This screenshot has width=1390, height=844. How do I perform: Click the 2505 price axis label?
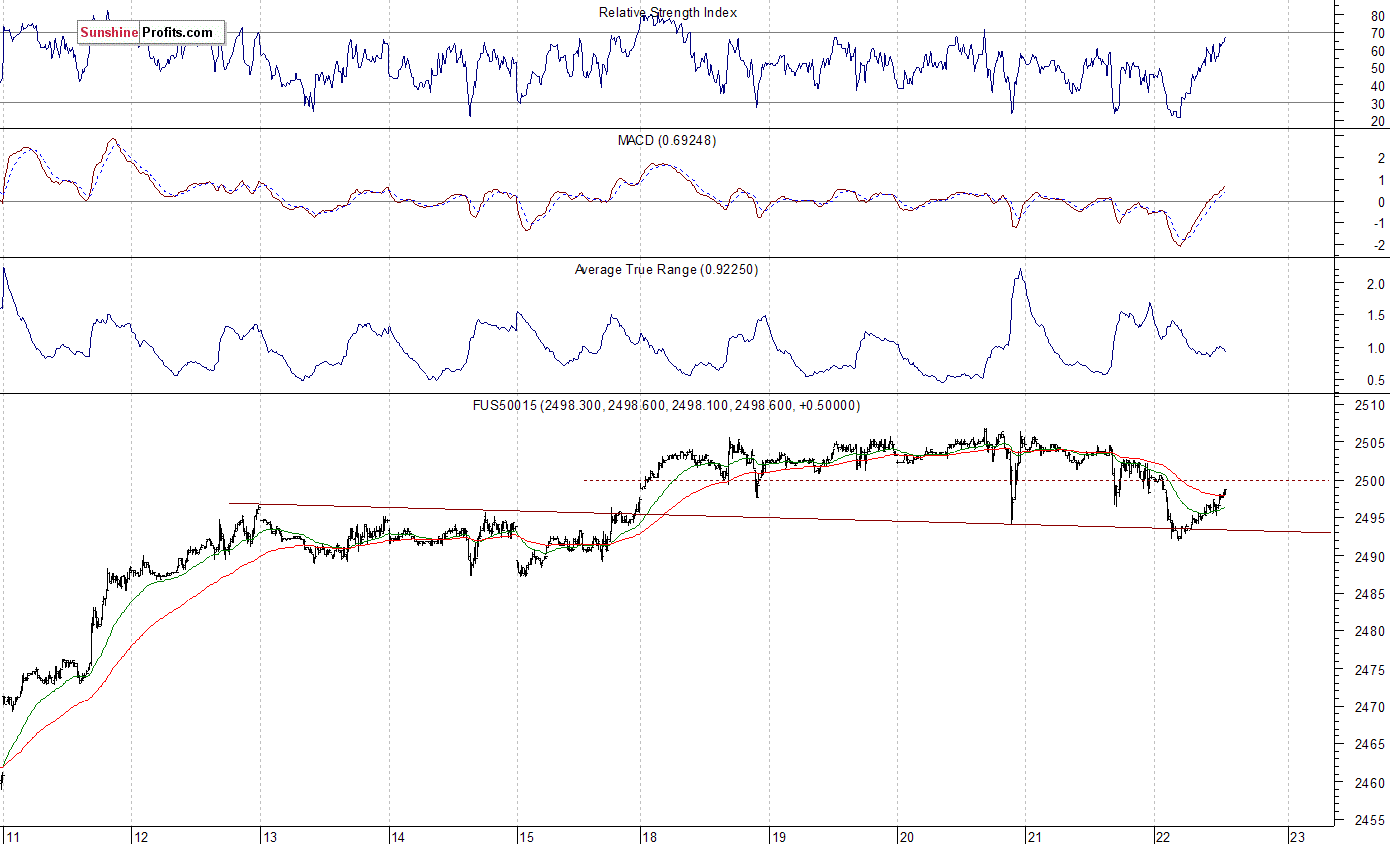pos(1370,443)
